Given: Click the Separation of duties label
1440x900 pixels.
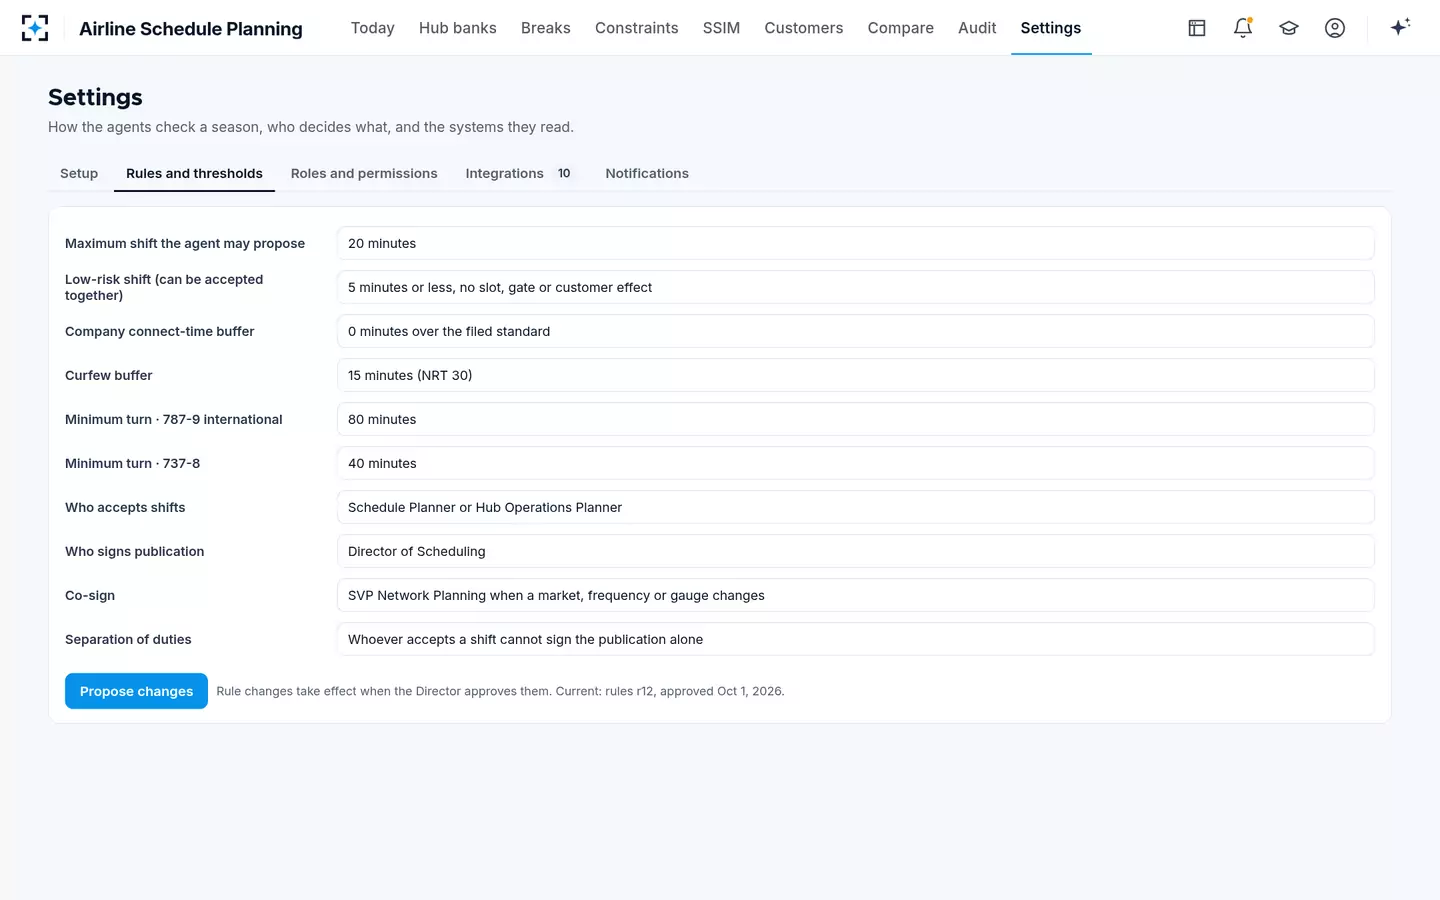Looking at the screenshot, I should click(128, 639).
